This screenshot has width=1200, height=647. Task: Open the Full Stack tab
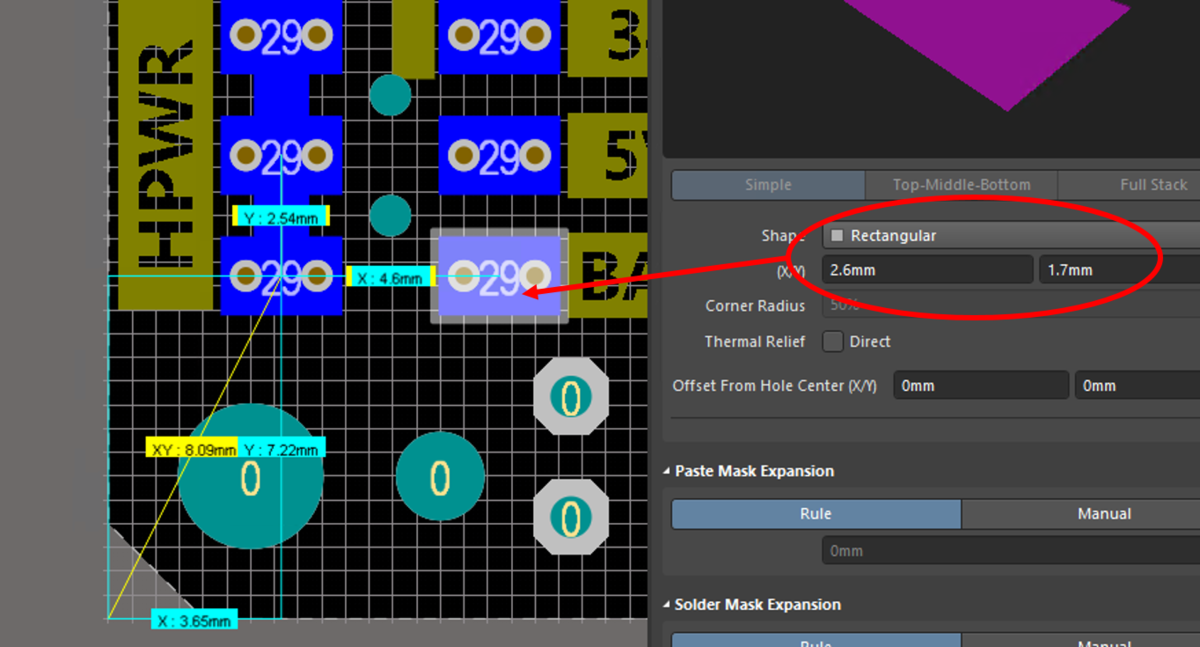pyautogui.click(x=1129, y=185)
